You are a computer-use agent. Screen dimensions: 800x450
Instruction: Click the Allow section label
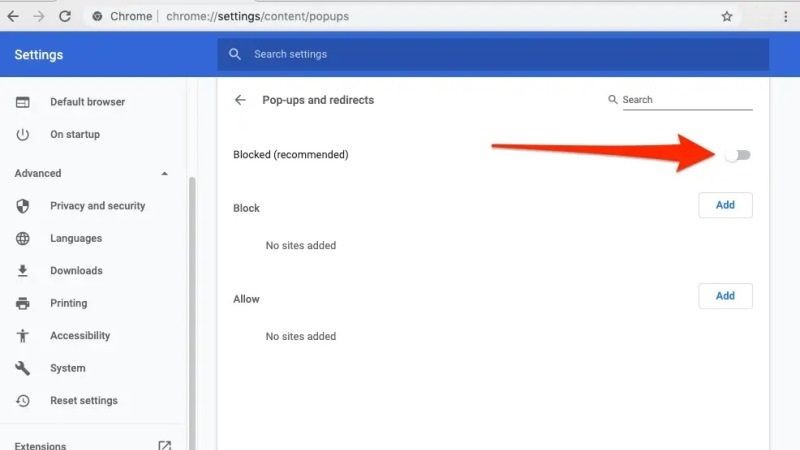pos(246,299)
